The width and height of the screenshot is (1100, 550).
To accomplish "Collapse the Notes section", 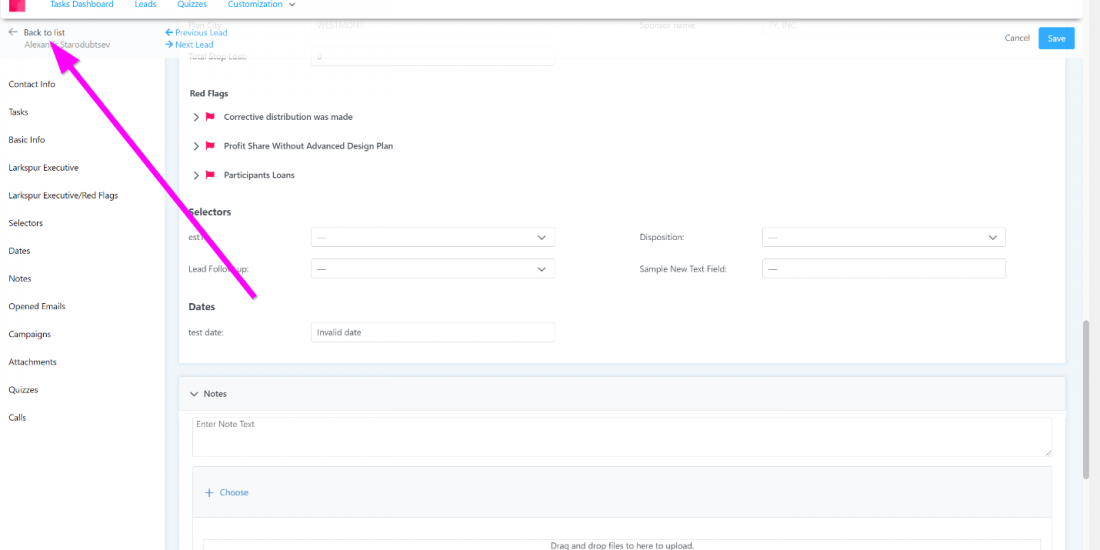I will (x=194, y=394).
